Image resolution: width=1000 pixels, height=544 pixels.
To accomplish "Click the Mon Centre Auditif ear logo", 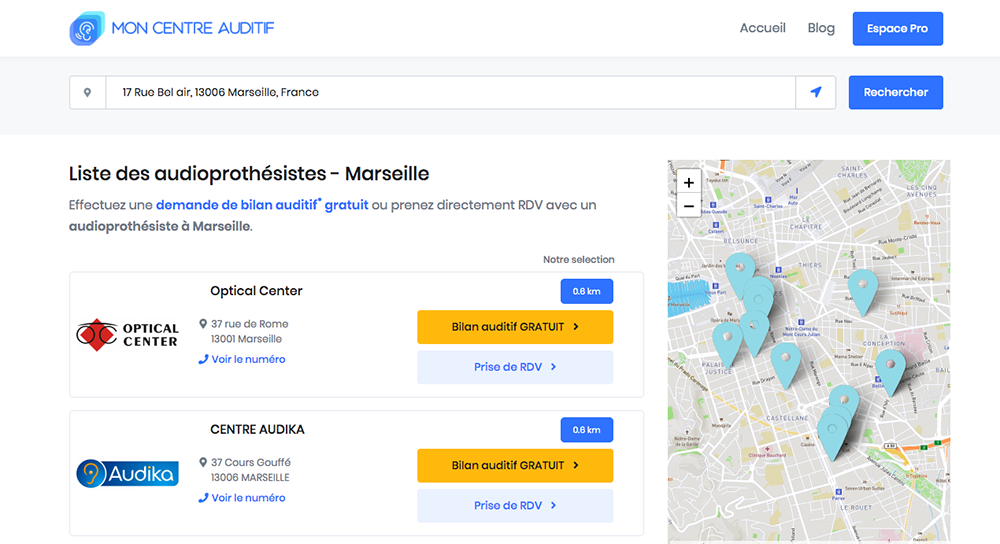I will tap(87, 28).
